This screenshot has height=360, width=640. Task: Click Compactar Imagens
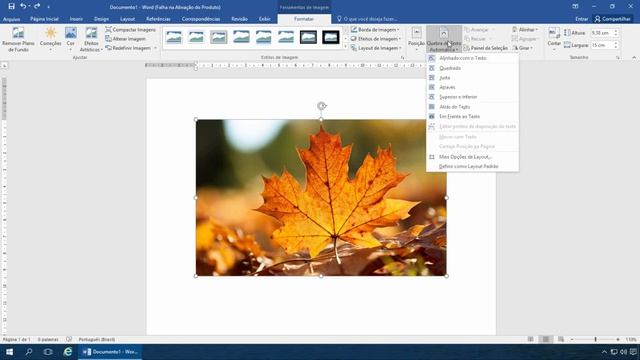130,30
